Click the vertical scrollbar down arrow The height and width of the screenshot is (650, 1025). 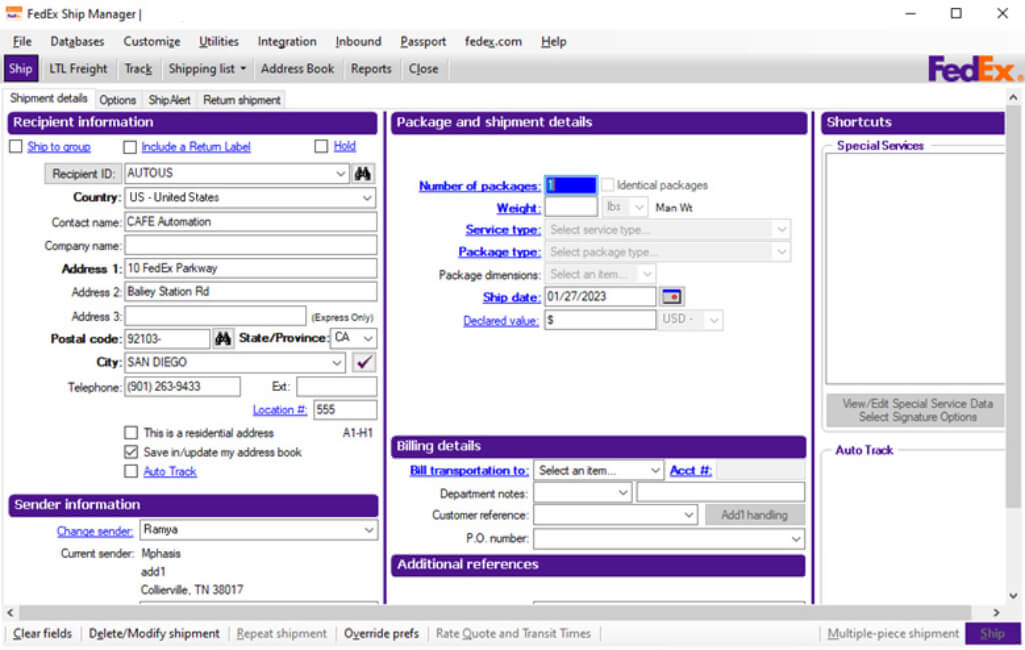1013,596
